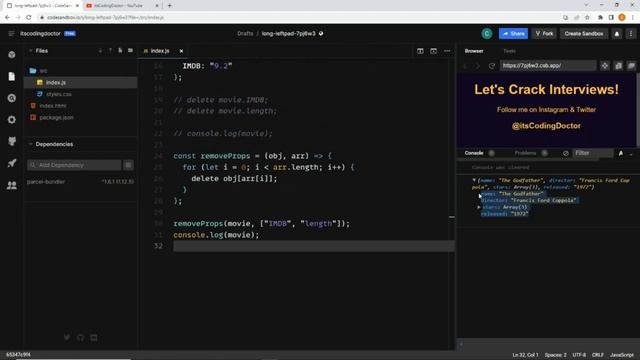Open editor more options three-dot menu

447,51
